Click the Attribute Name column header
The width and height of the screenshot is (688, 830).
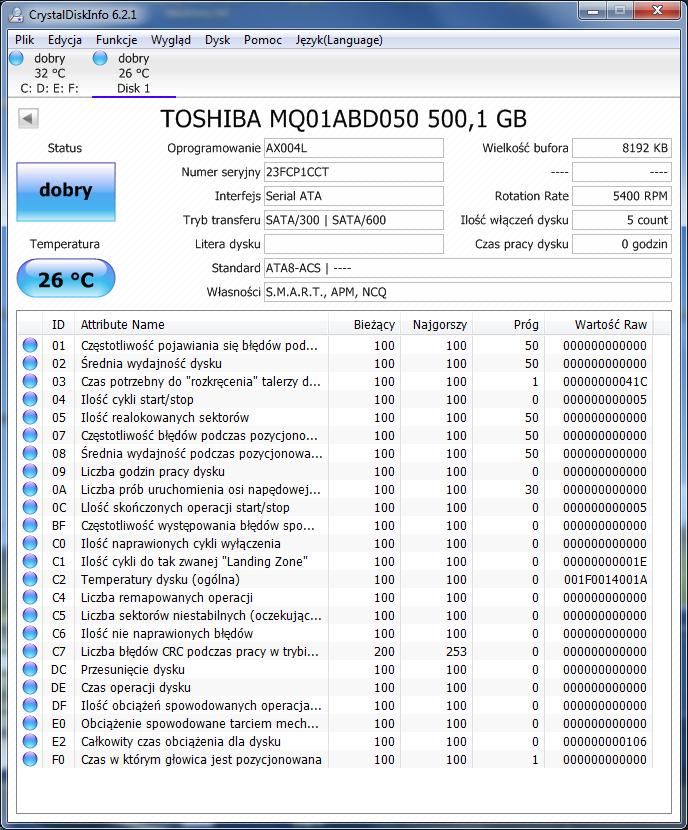201,324
